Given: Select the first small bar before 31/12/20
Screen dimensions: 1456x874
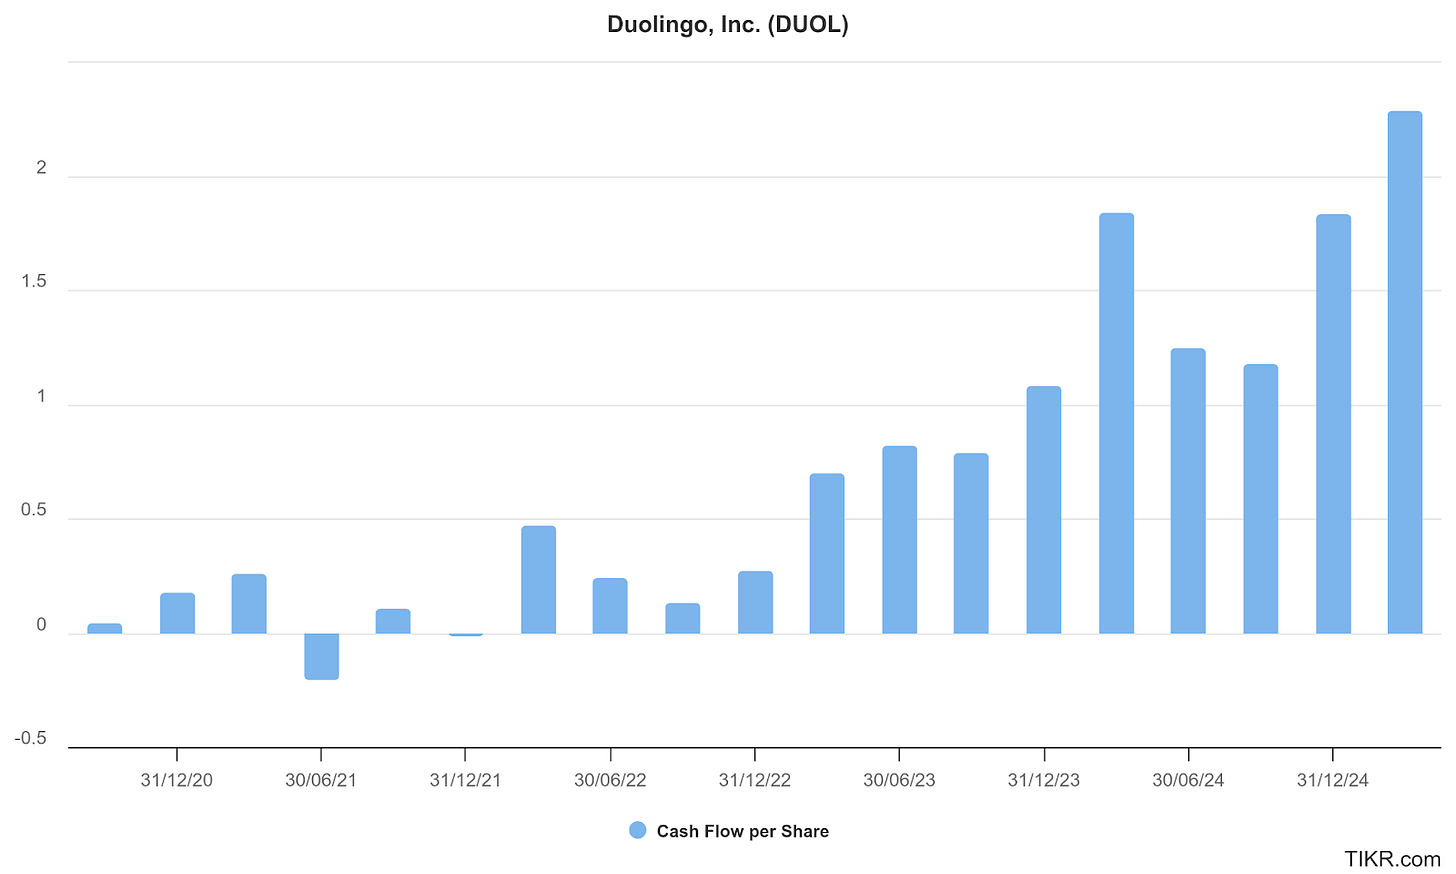Looking at the screenshot, I should [x=105, y=628].
